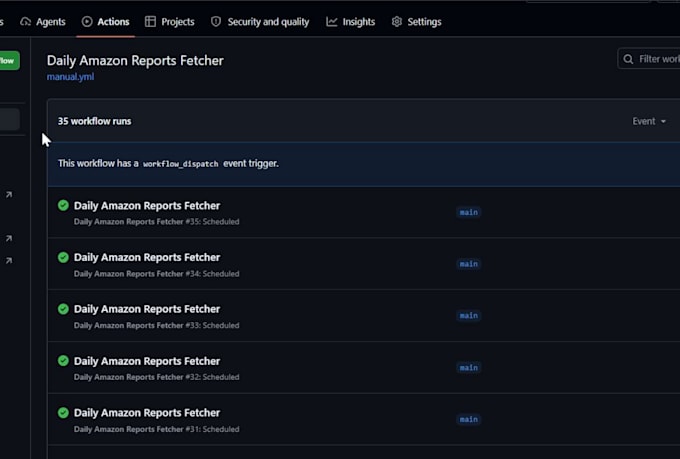Click the top external-link arrow in sidebar
This screenshot has width=680, height=459.
[x=9, y=195]
